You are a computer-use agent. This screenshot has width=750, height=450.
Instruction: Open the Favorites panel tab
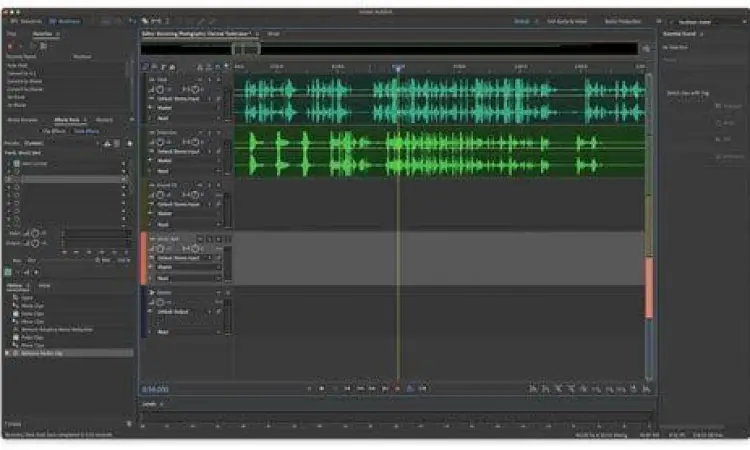43,34
